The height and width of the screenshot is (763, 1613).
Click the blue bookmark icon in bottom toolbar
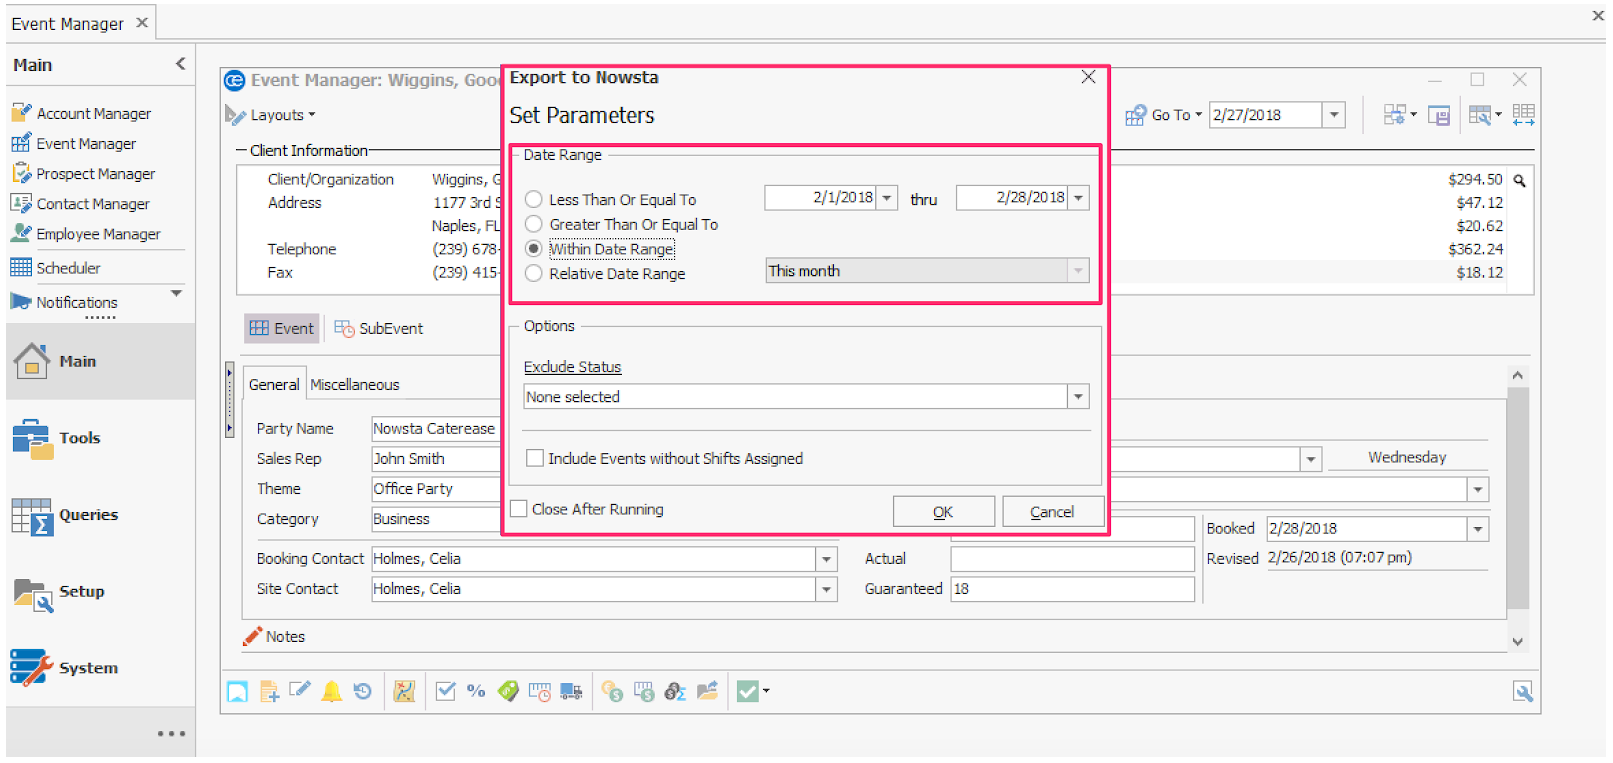pos(237,691)
